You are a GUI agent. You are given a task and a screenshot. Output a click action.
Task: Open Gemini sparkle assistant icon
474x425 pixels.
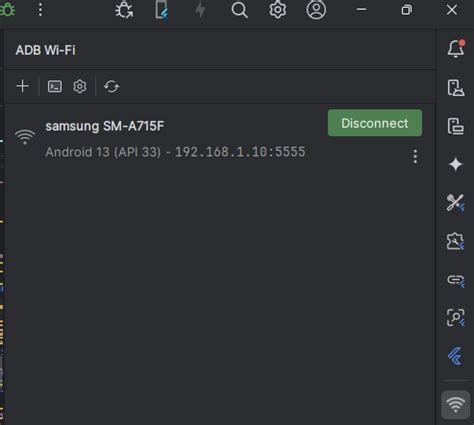tap(455, 165)
